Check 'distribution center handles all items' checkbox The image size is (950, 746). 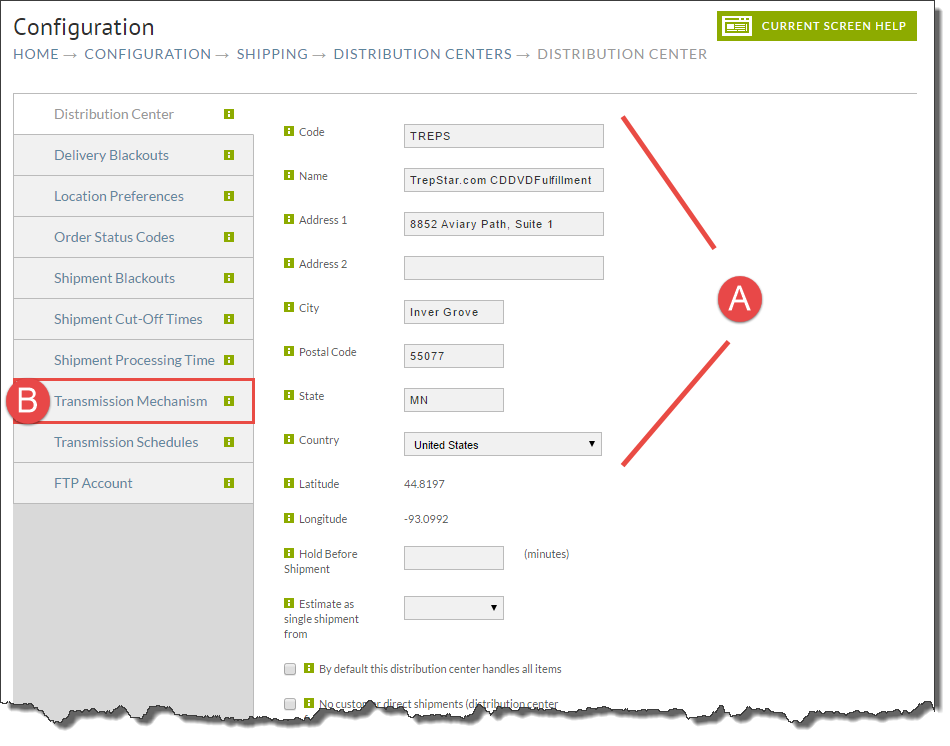pyautogui.click(x=290, y=669)
